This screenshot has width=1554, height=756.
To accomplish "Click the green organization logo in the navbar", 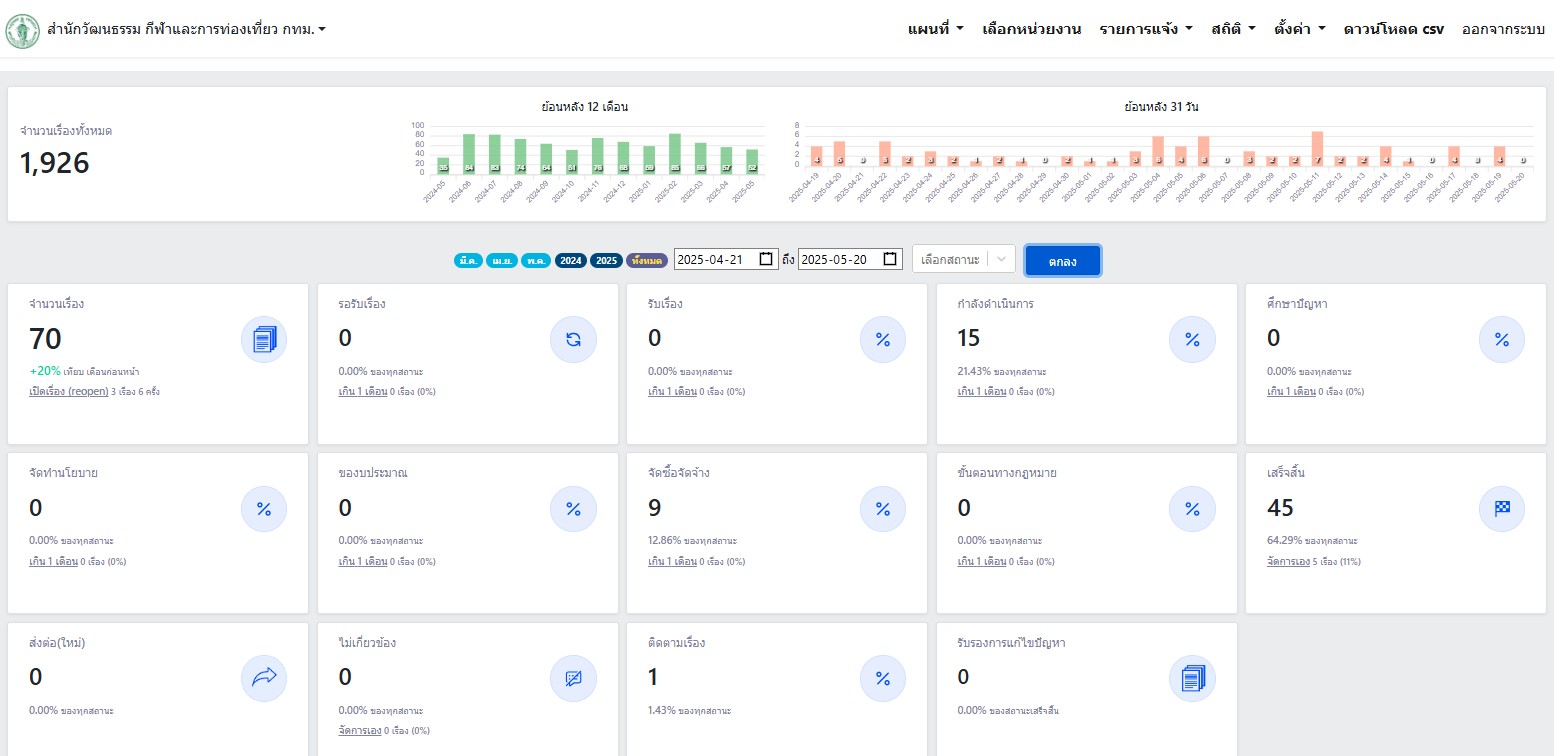I will click(22, 31).
